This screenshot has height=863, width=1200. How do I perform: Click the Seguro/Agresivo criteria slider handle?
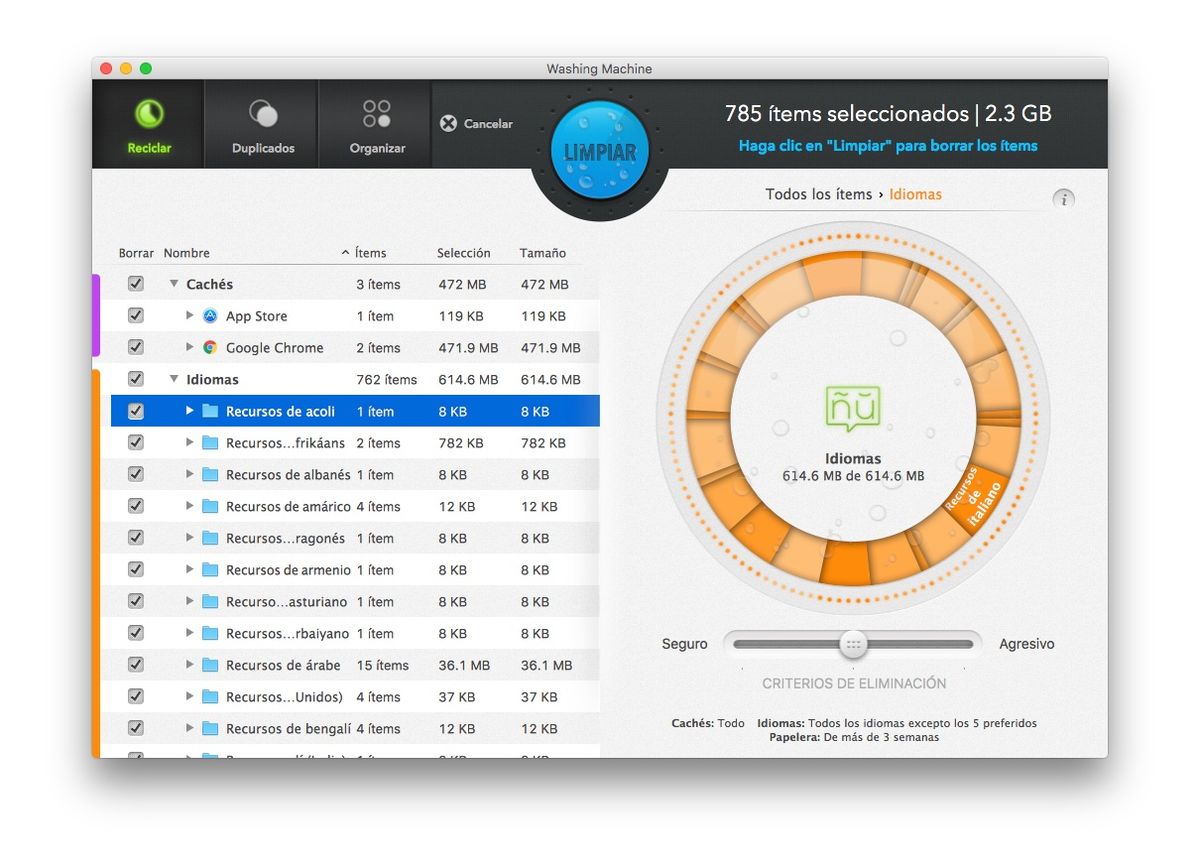coord(852,644)
